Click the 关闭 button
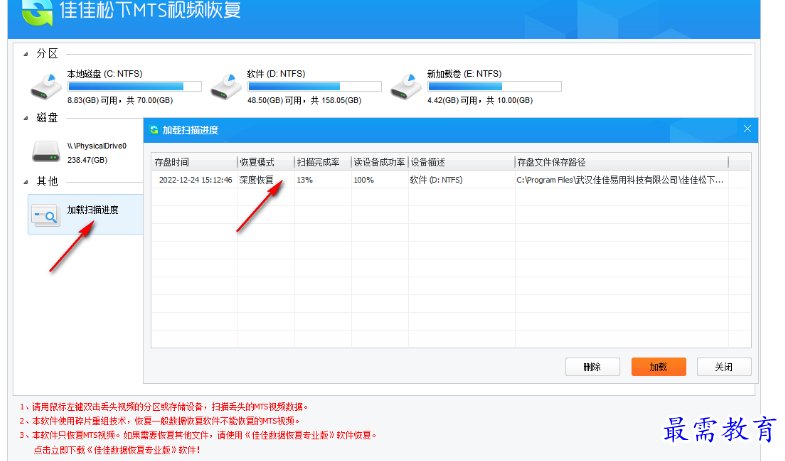 [x=724, y=367]
